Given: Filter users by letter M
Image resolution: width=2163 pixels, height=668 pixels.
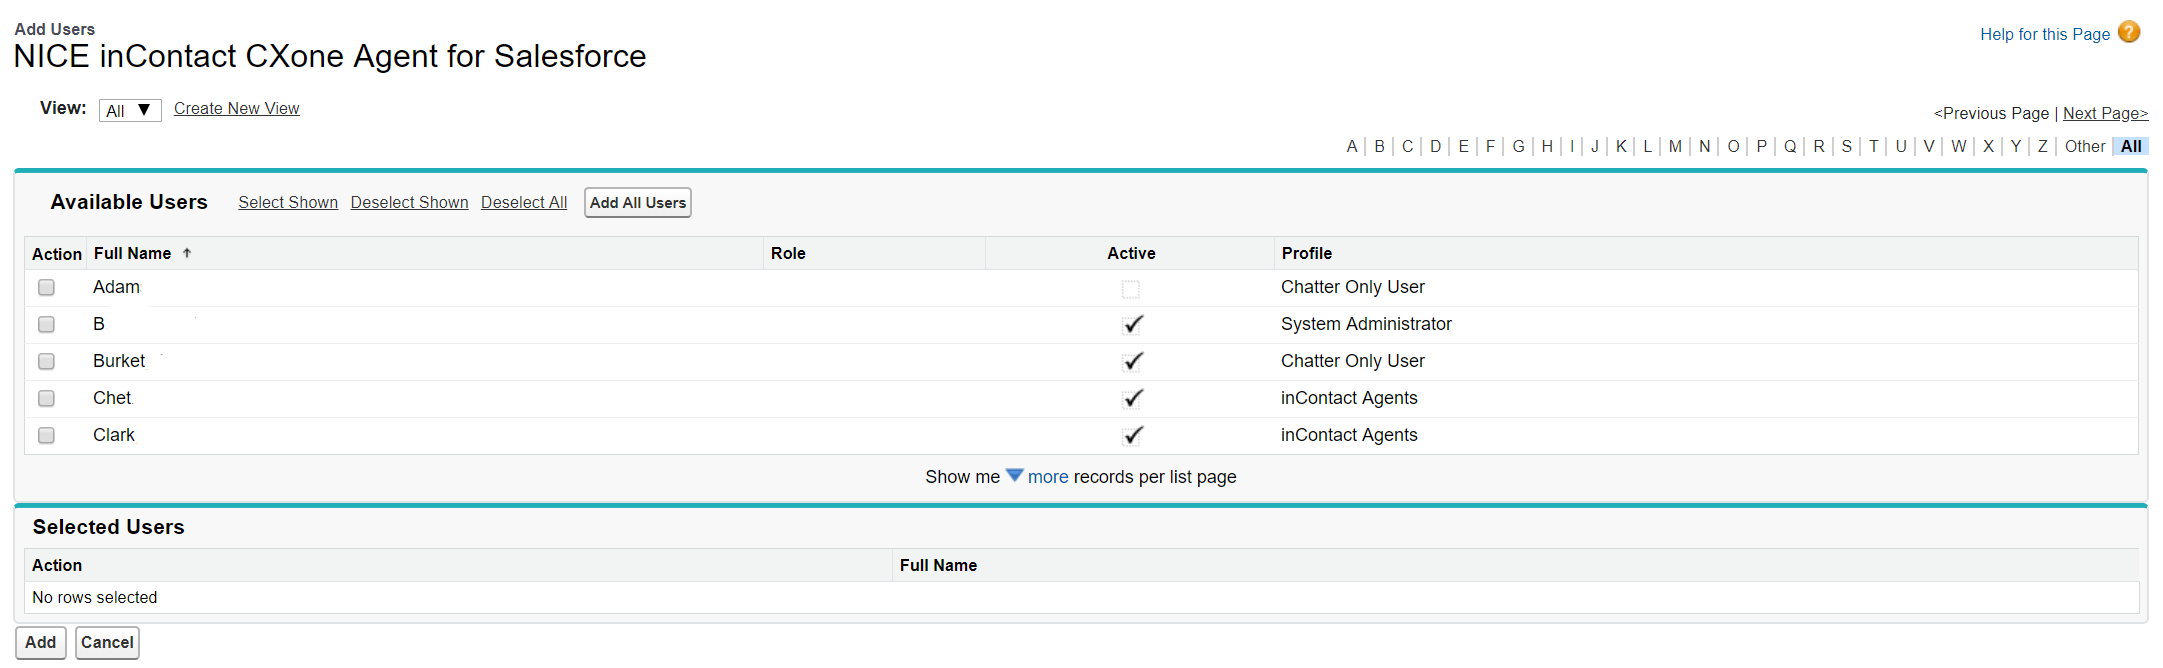Looking at the screenshot, I should pyautogui.click(x=1676, y=146).
